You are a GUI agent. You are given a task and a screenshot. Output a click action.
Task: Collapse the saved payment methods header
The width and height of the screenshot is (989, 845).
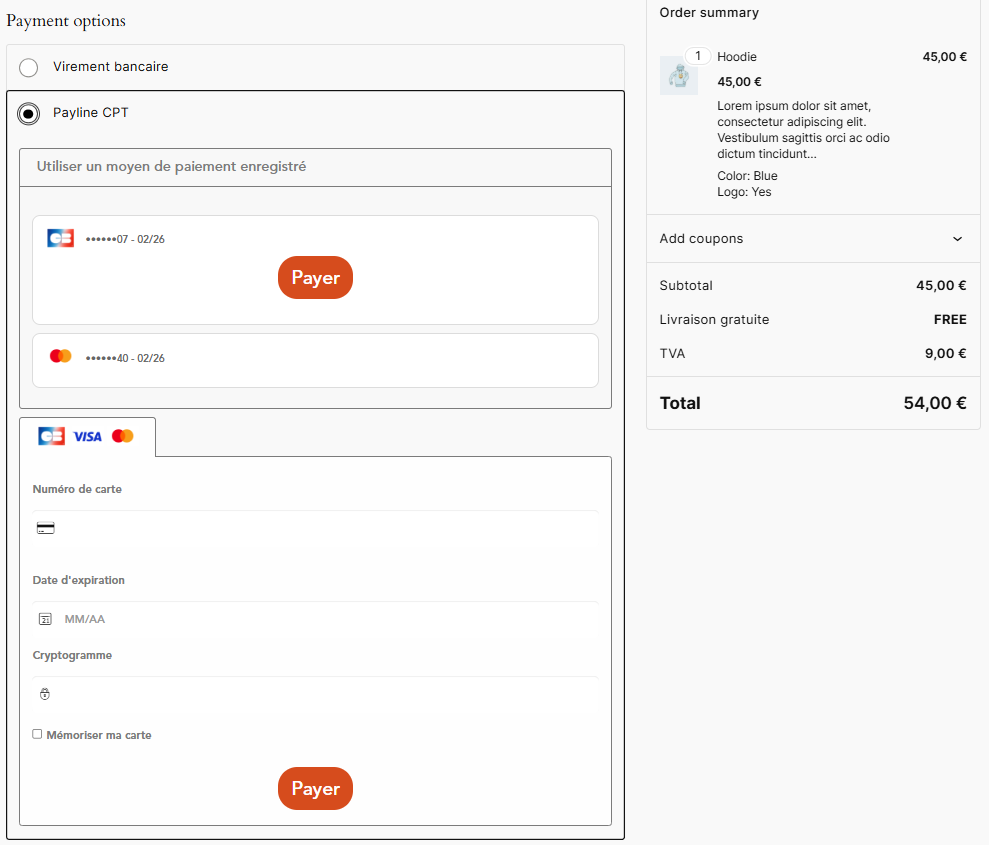[315, 167]
